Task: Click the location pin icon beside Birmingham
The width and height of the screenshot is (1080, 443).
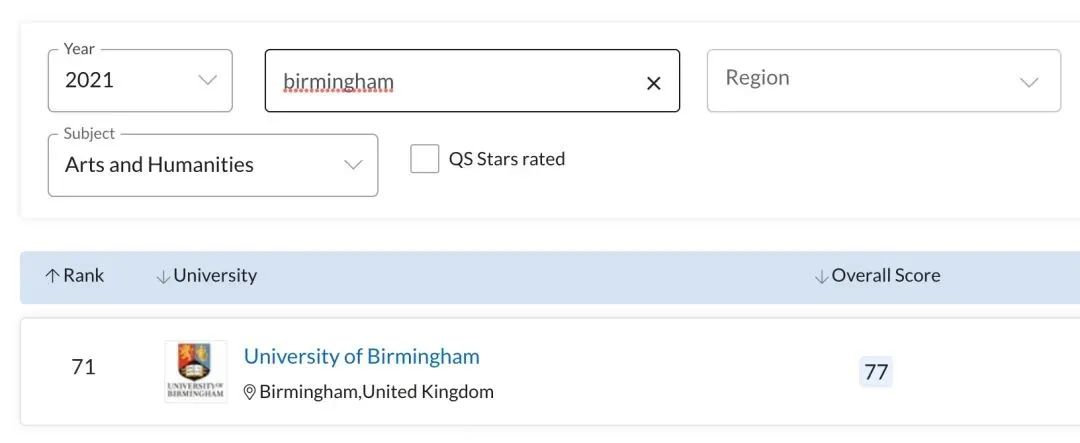Action: (x=250, y=393)
